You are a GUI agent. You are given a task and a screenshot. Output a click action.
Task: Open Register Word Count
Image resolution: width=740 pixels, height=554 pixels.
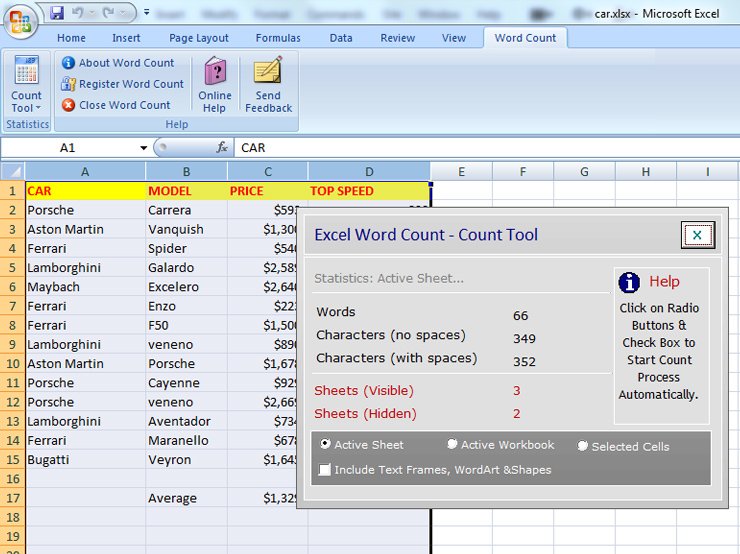122,84
